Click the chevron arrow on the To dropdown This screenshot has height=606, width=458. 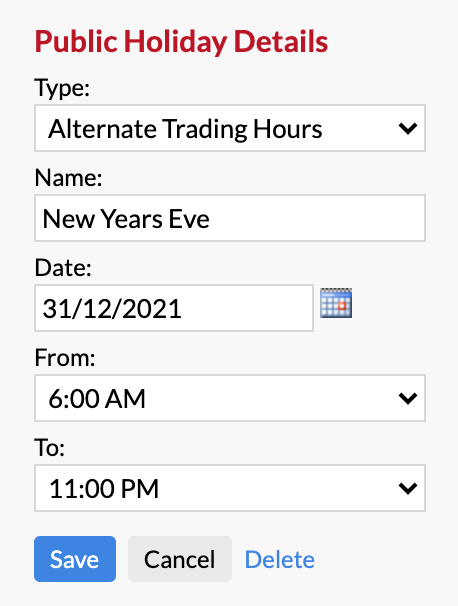408,489
